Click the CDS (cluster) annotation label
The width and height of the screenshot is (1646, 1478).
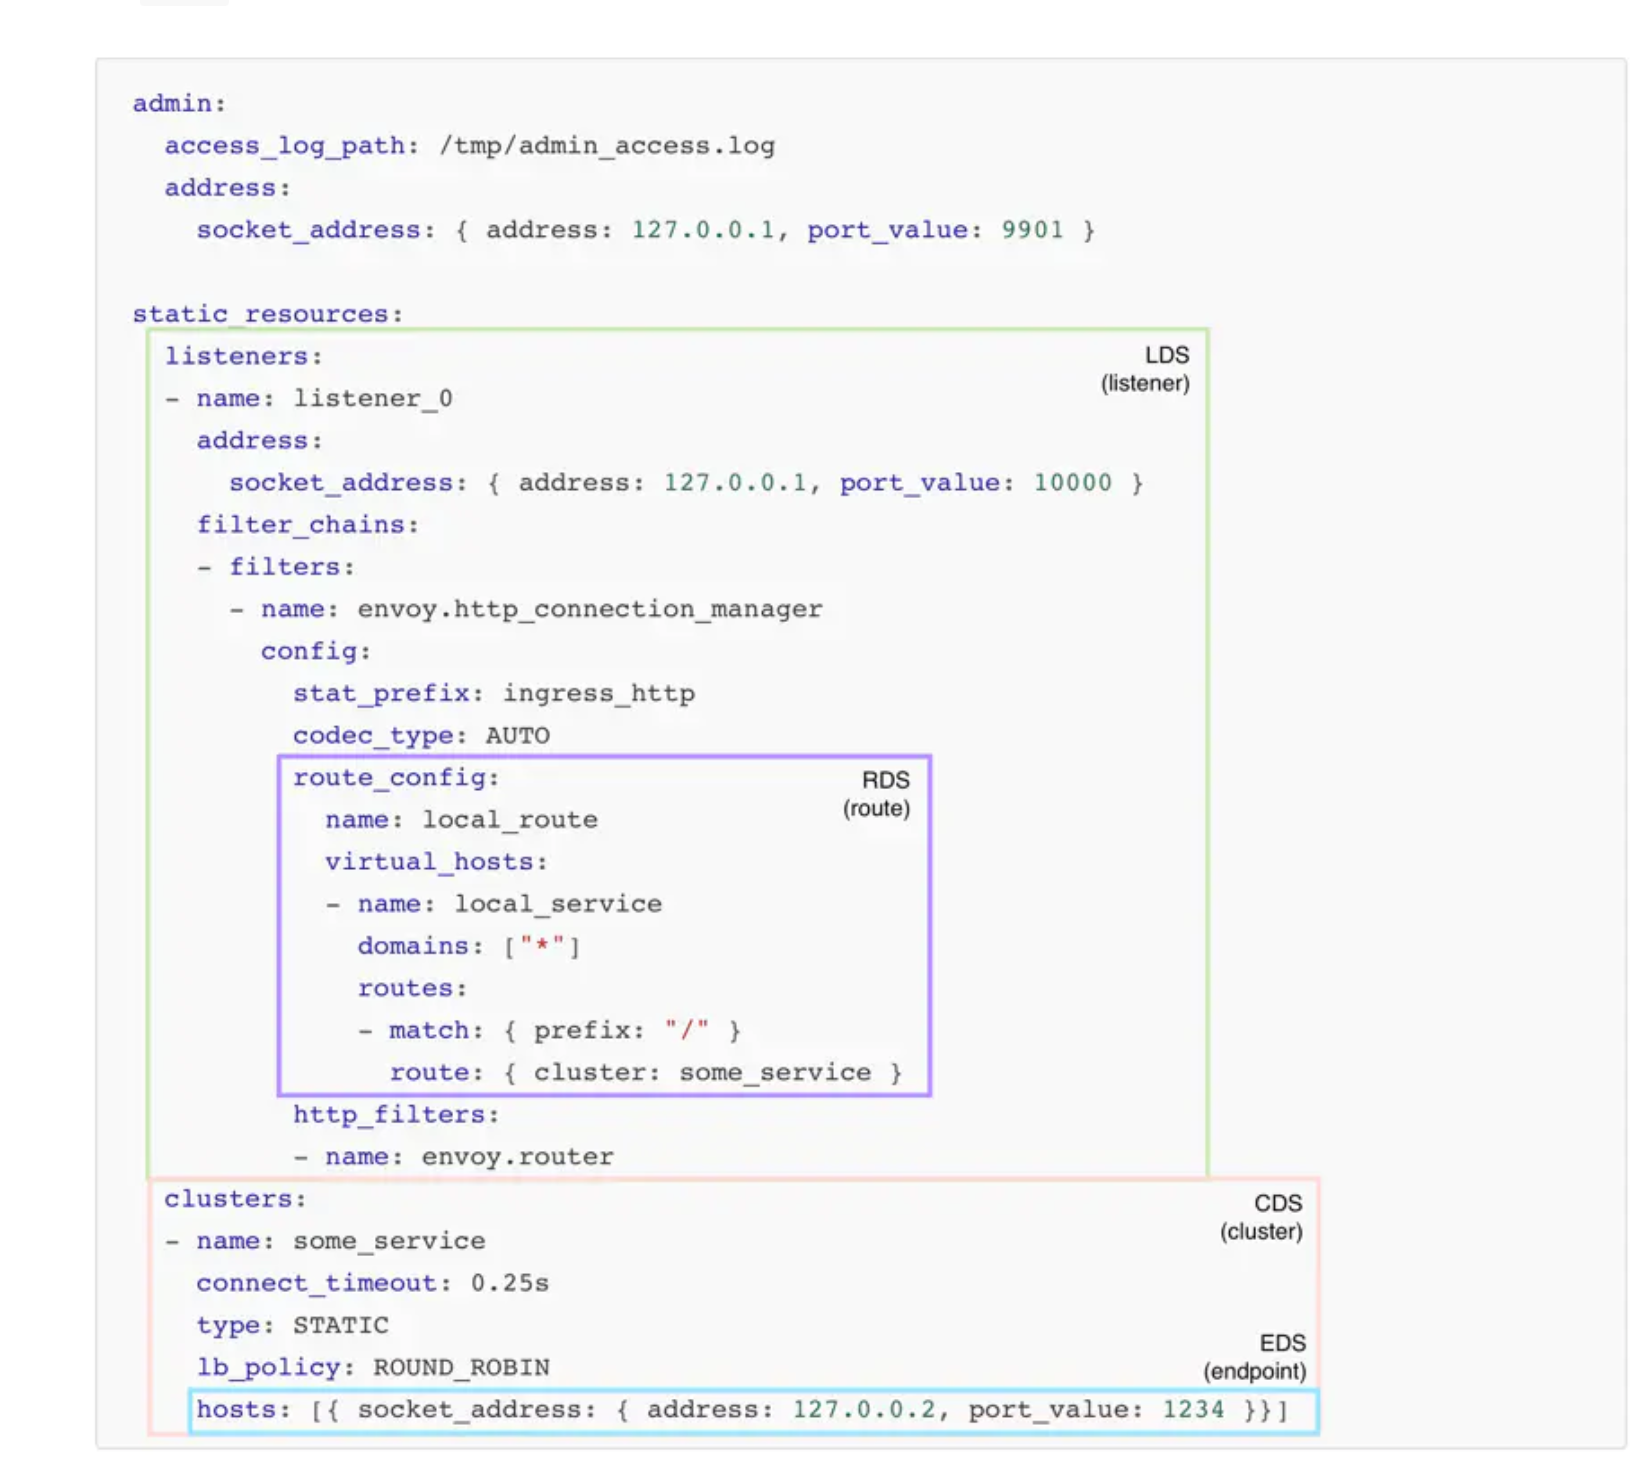(1262, 1217)
